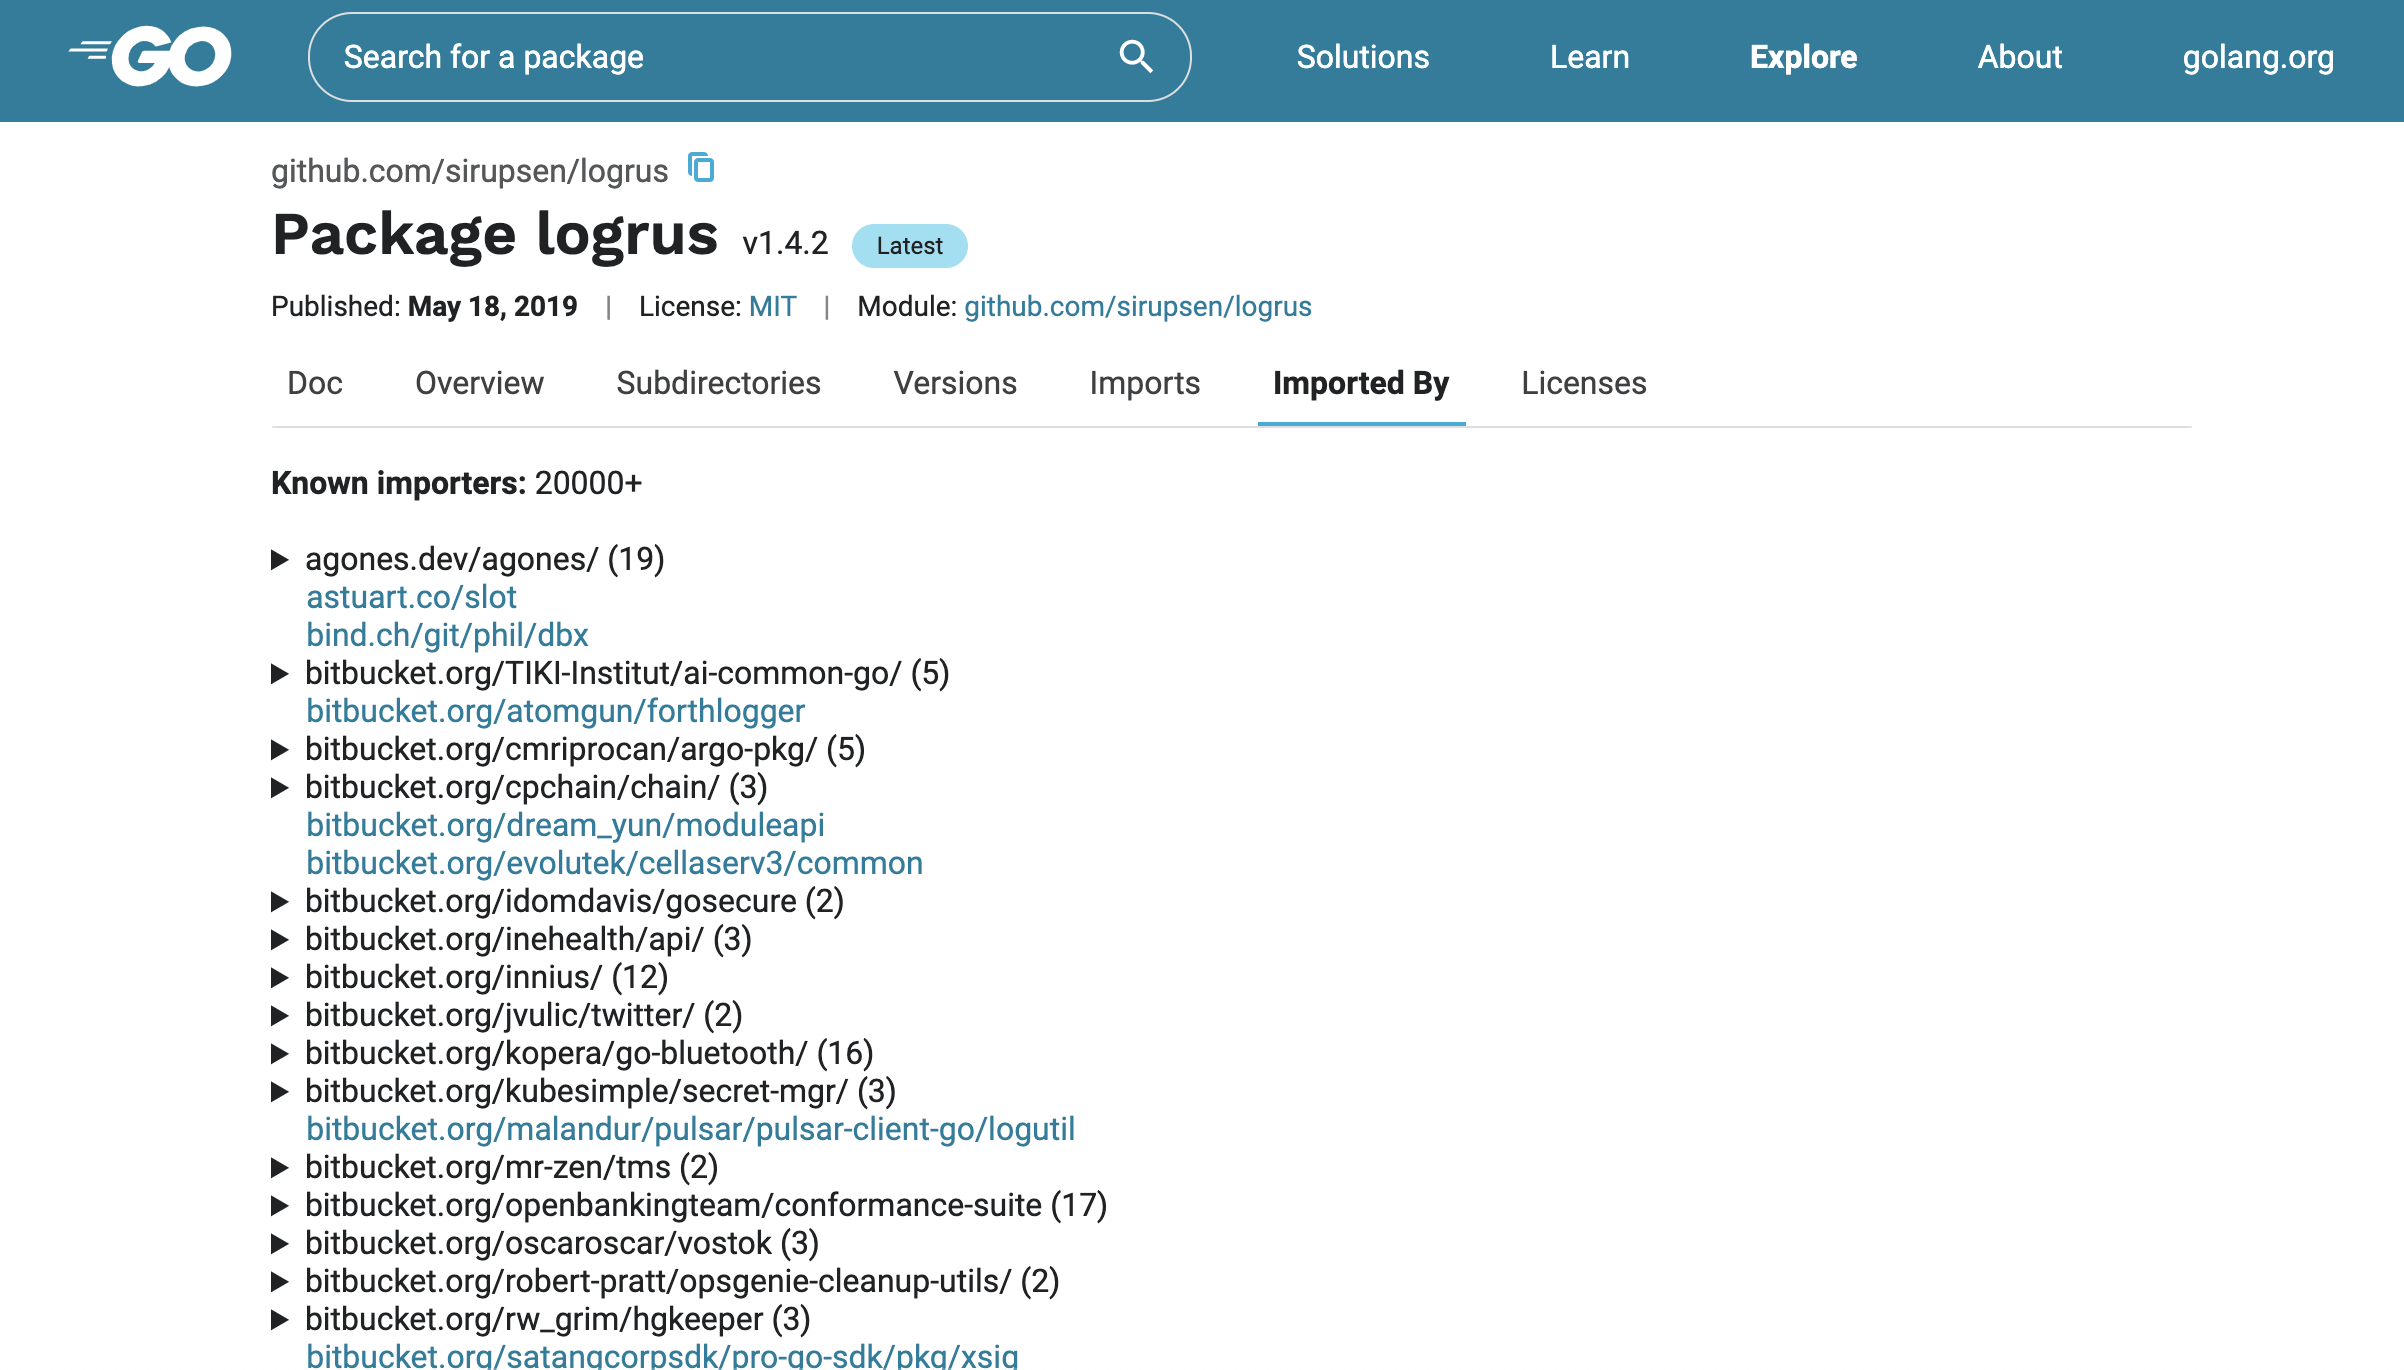Open the Subdirectories tab
The width and height of the screenshot is (2404, 1370).
point(718,383)
